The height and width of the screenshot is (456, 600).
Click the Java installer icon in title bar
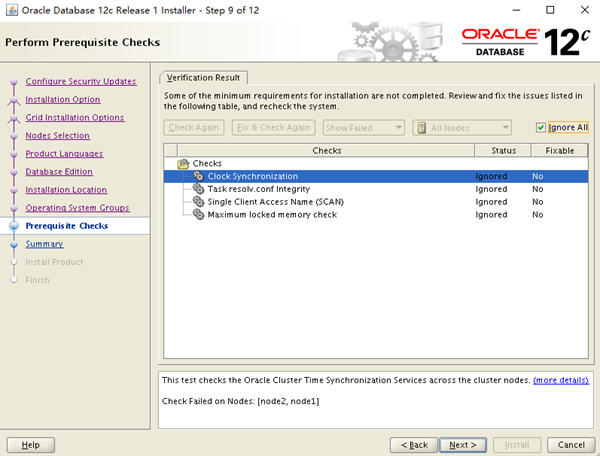[11, 10]
